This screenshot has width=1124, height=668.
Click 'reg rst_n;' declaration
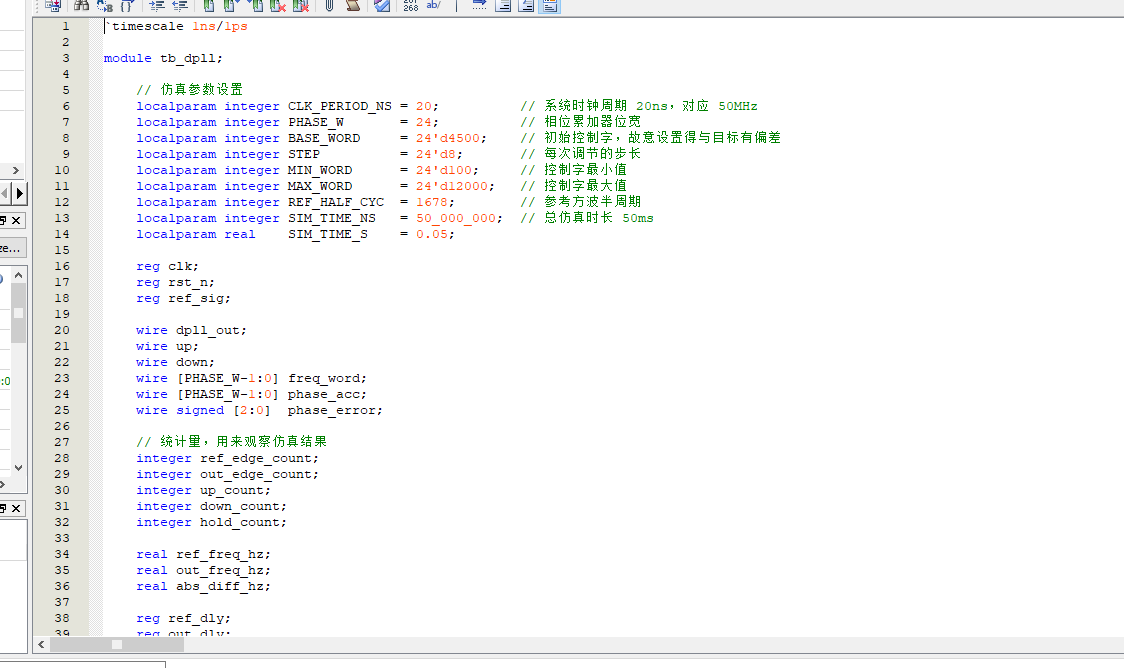point(176,282)
